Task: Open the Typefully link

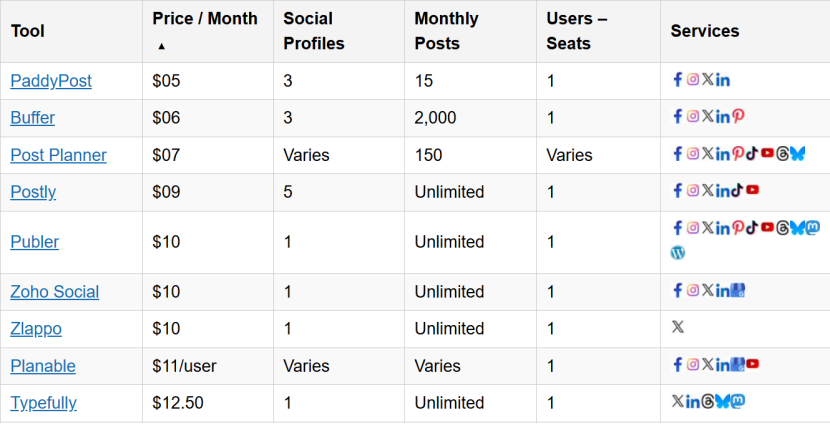Action: tap(43, 402)
